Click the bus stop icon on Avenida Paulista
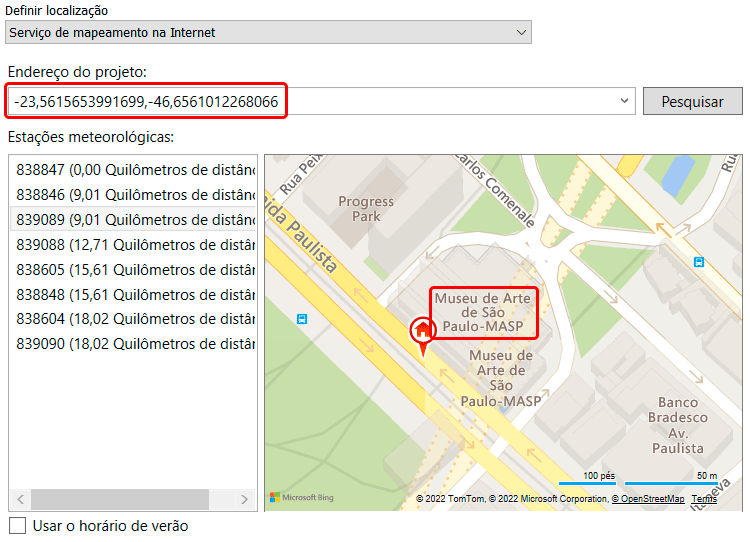 [302, 319]
